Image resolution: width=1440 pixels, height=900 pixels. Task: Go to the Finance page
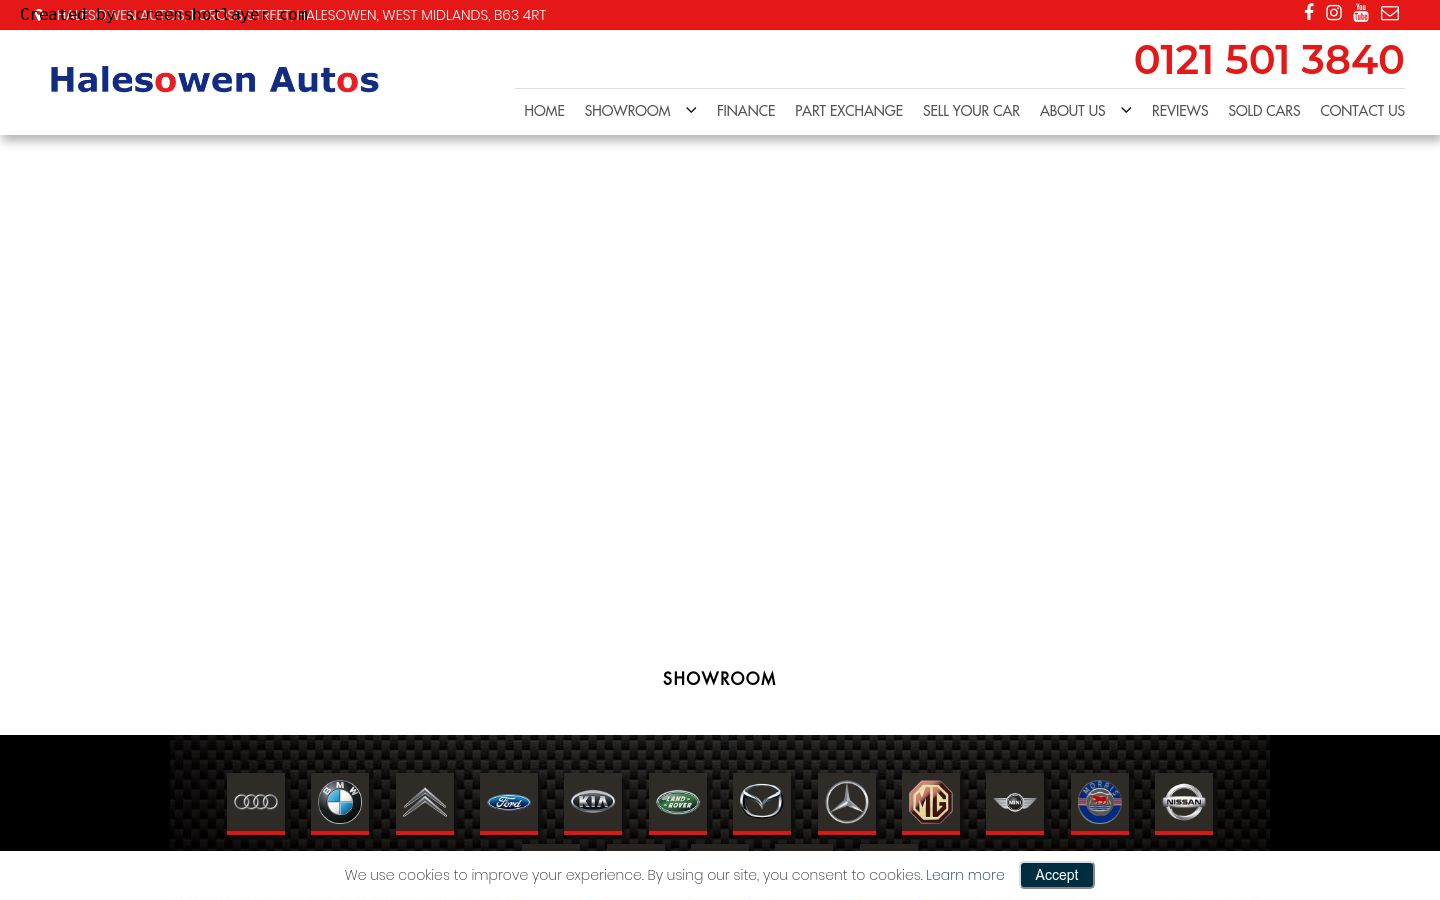pyautogui.click(x=746, y=111)
